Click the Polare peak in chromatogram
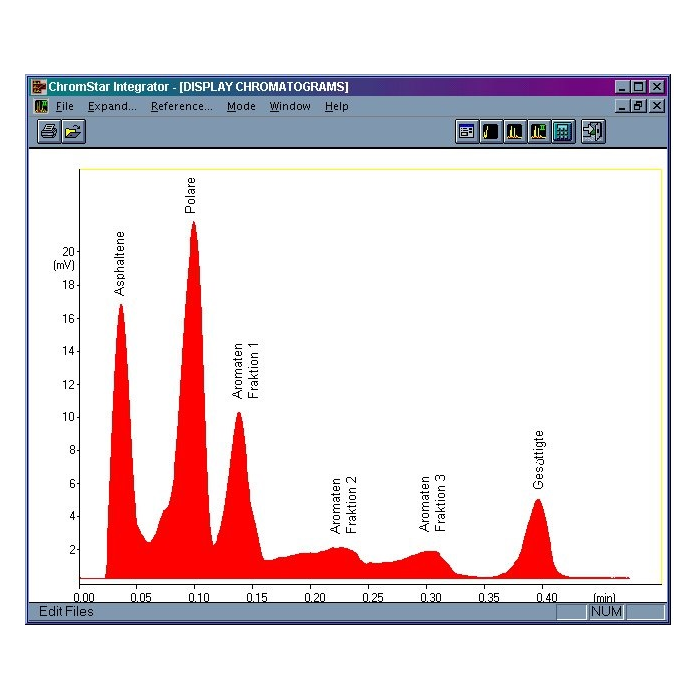 coord(193,300)
